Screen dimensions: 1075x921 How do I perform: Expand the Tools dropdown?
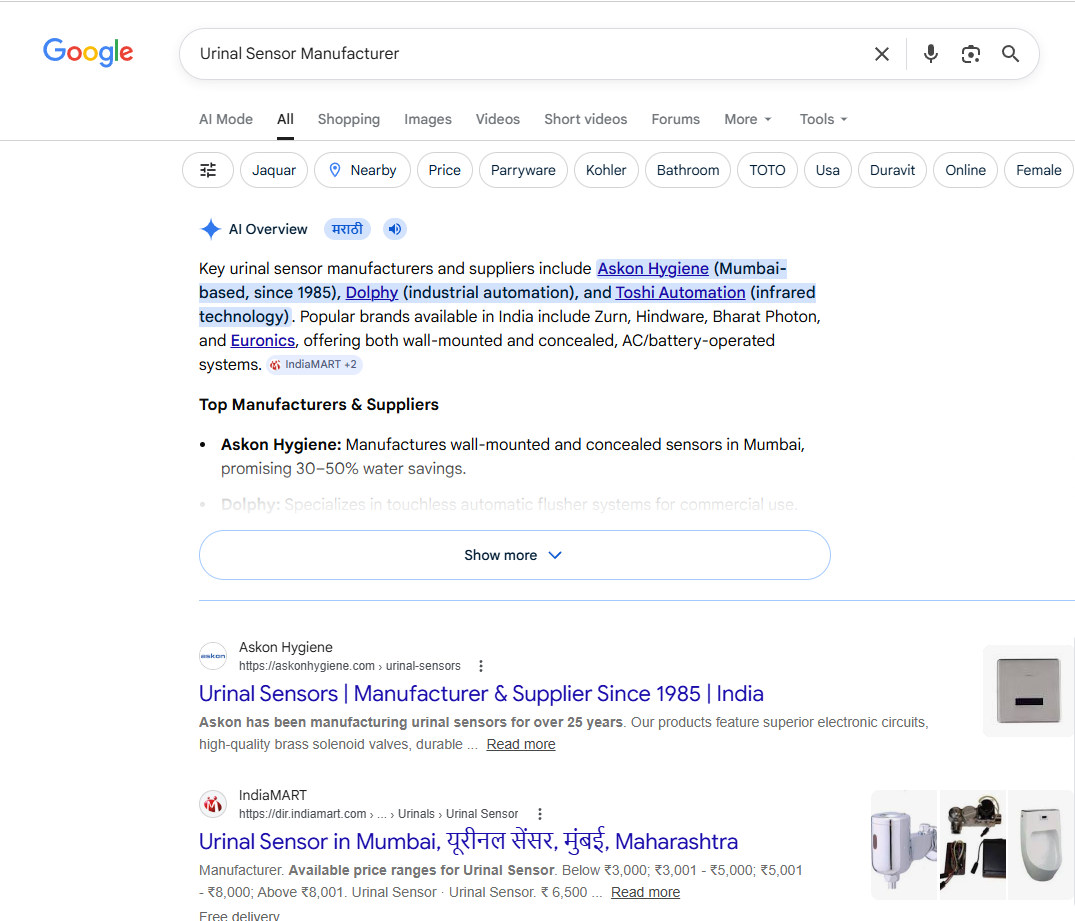coord(823,119)
